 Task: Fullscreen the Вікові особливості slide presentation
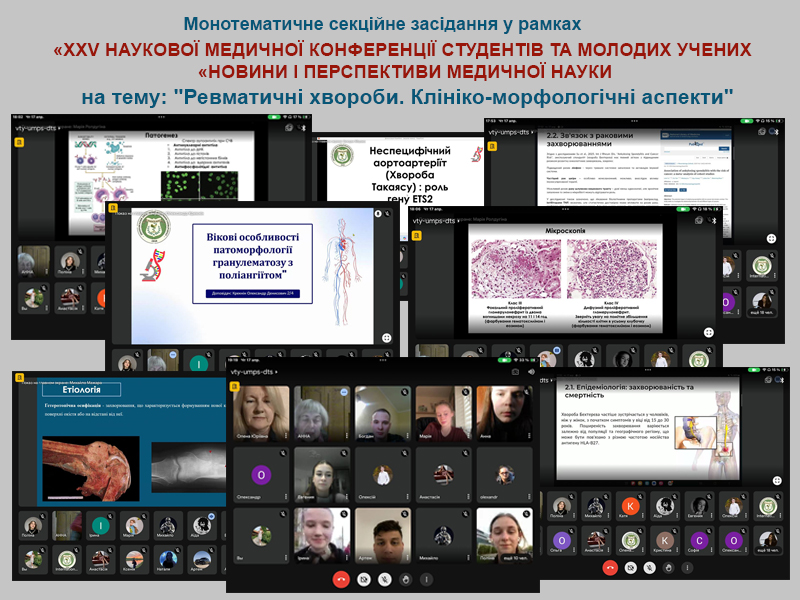pos(386,338)
